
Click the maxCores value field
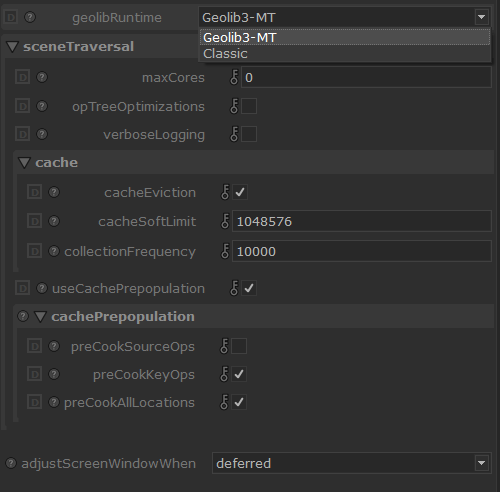[x=366, y=77]
